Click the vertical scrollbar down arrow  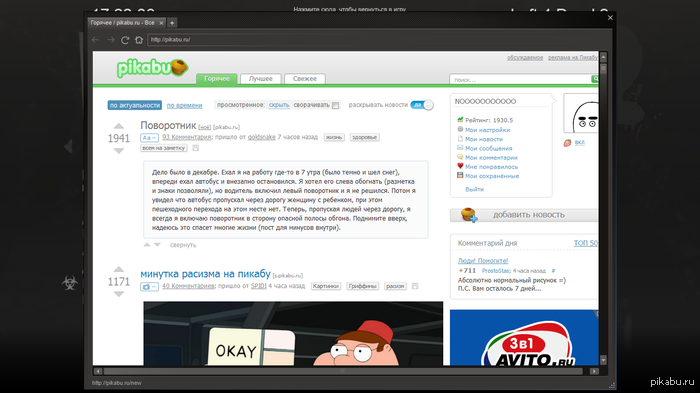pos(604,360)
